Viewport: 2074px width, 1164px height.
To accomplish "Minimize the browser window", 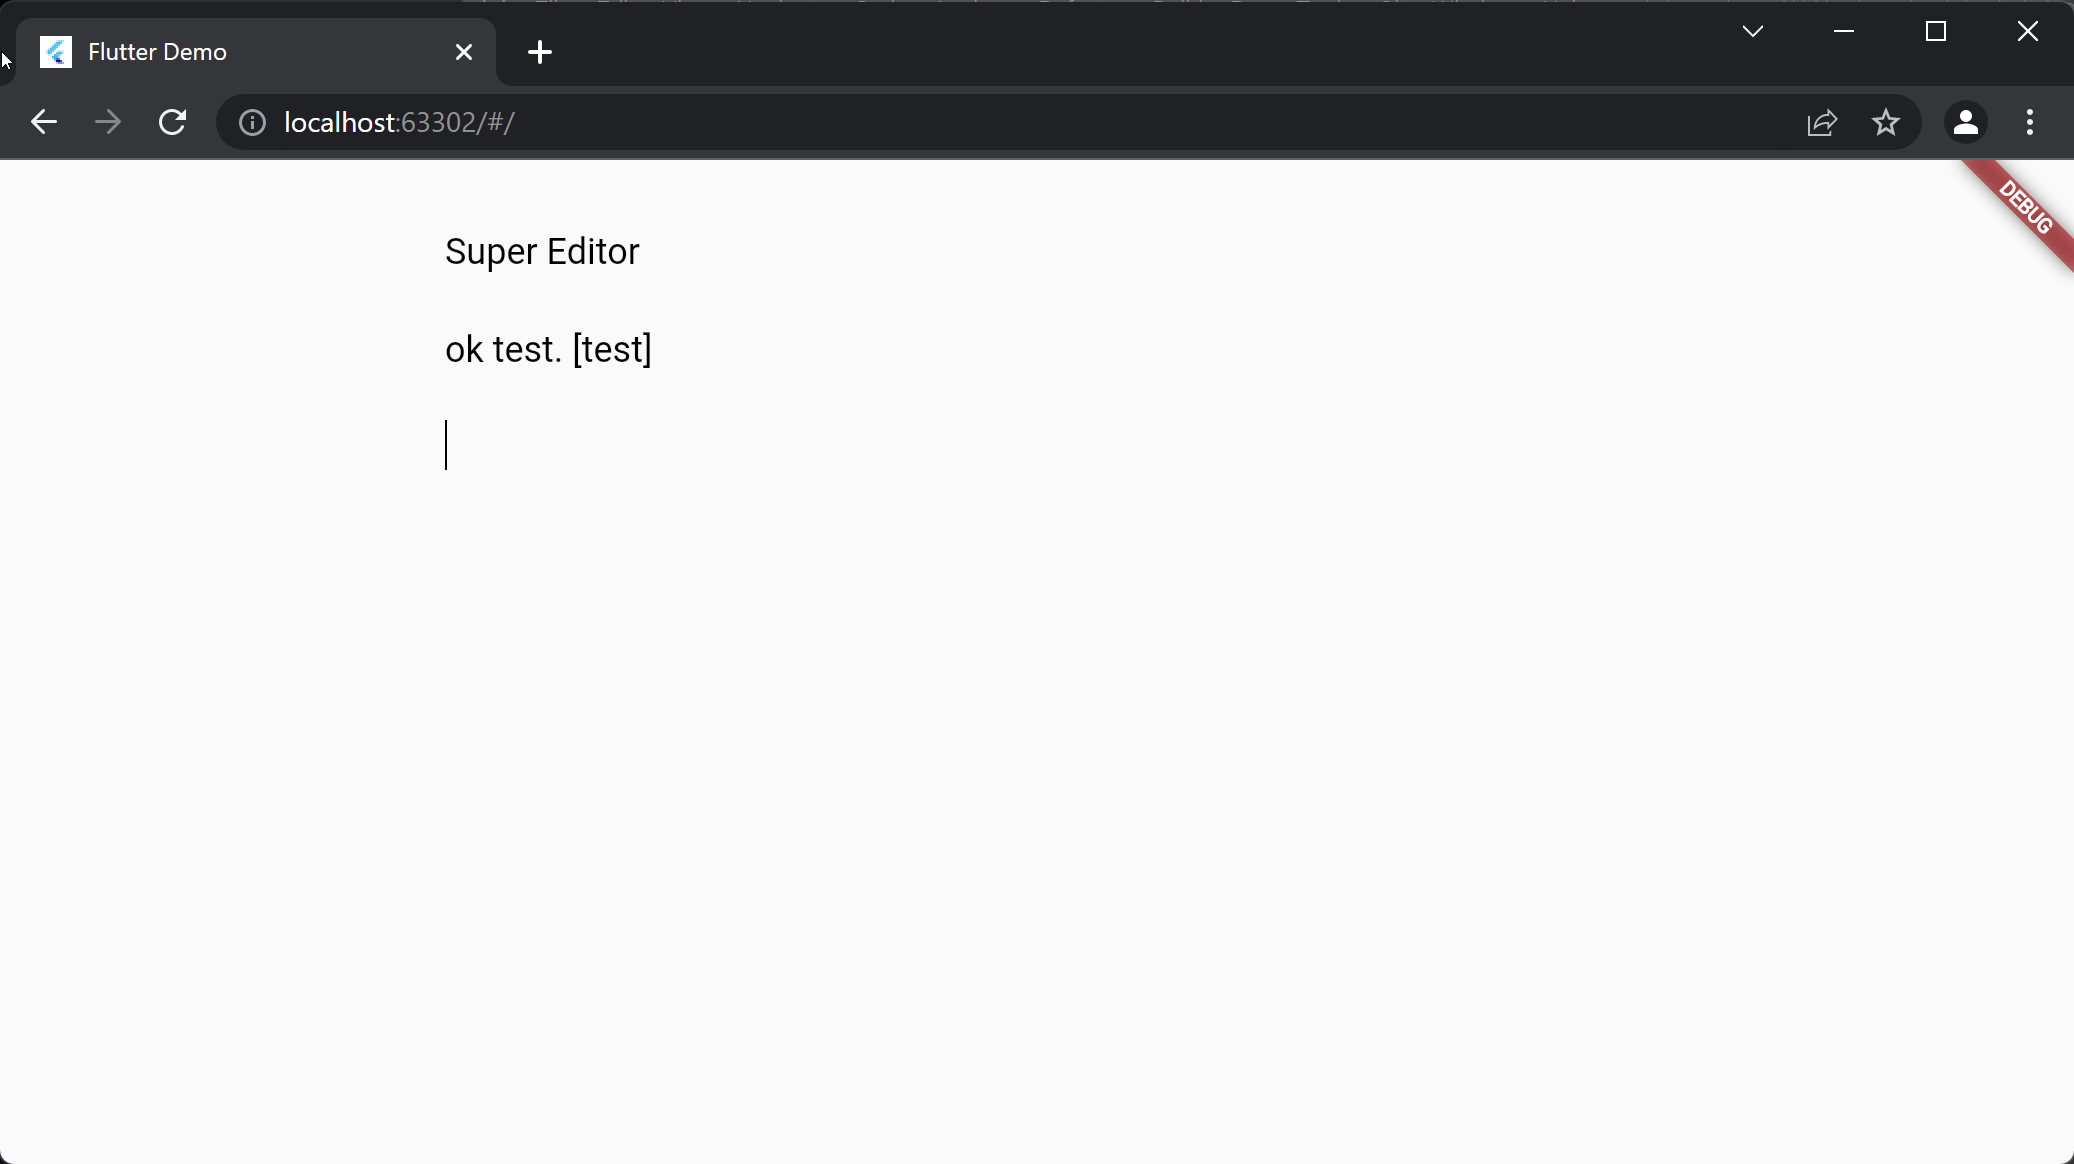I will coord(1843,31).
